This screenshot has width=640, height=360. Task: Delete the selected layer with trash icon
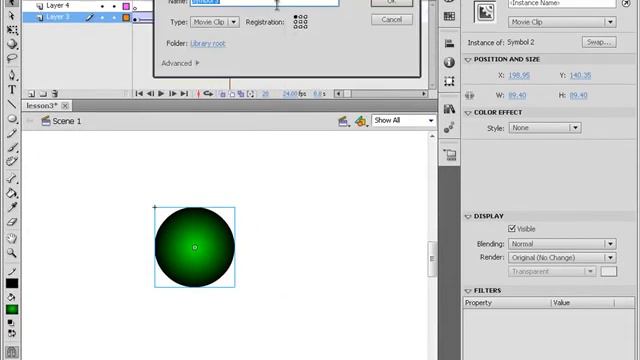point(55,94)
